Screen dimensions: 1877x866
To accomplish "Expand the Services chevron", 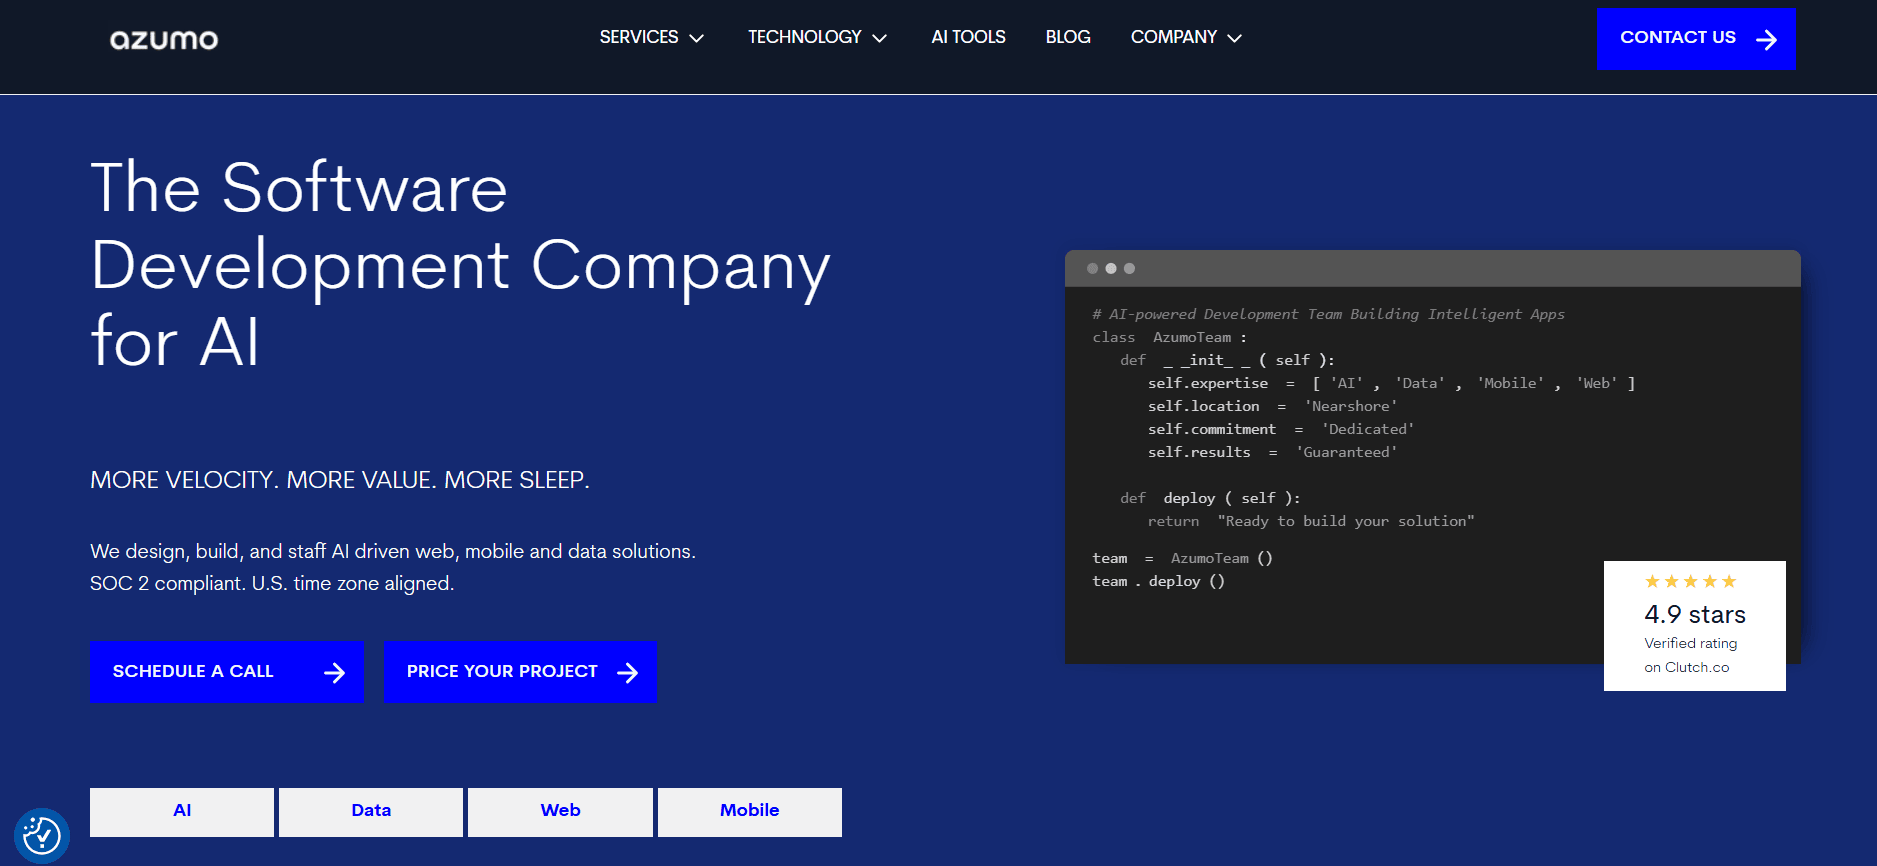I will click(x=697, y=39).
